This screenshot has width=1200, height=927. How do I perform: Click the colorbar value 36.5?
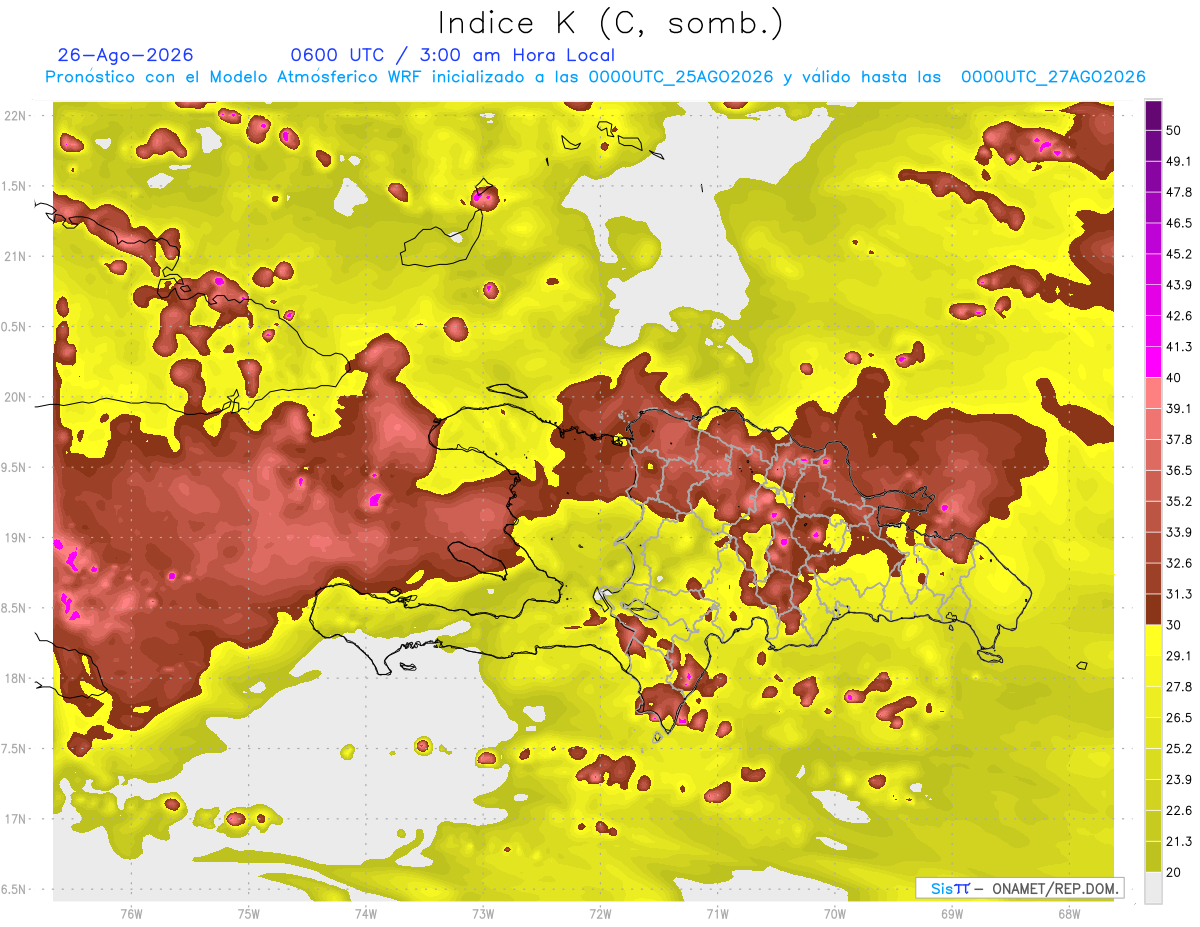(x=1179, y=470)
